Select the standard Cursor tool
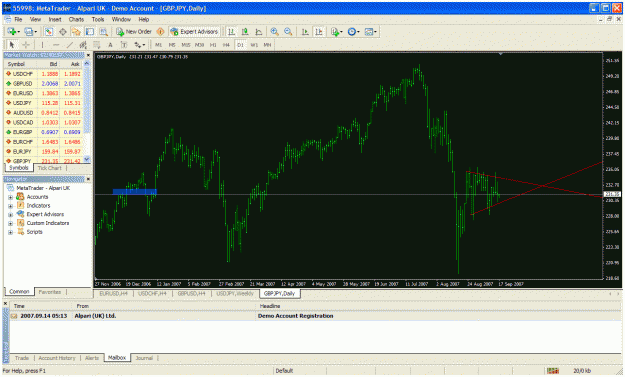 [12, 45]
